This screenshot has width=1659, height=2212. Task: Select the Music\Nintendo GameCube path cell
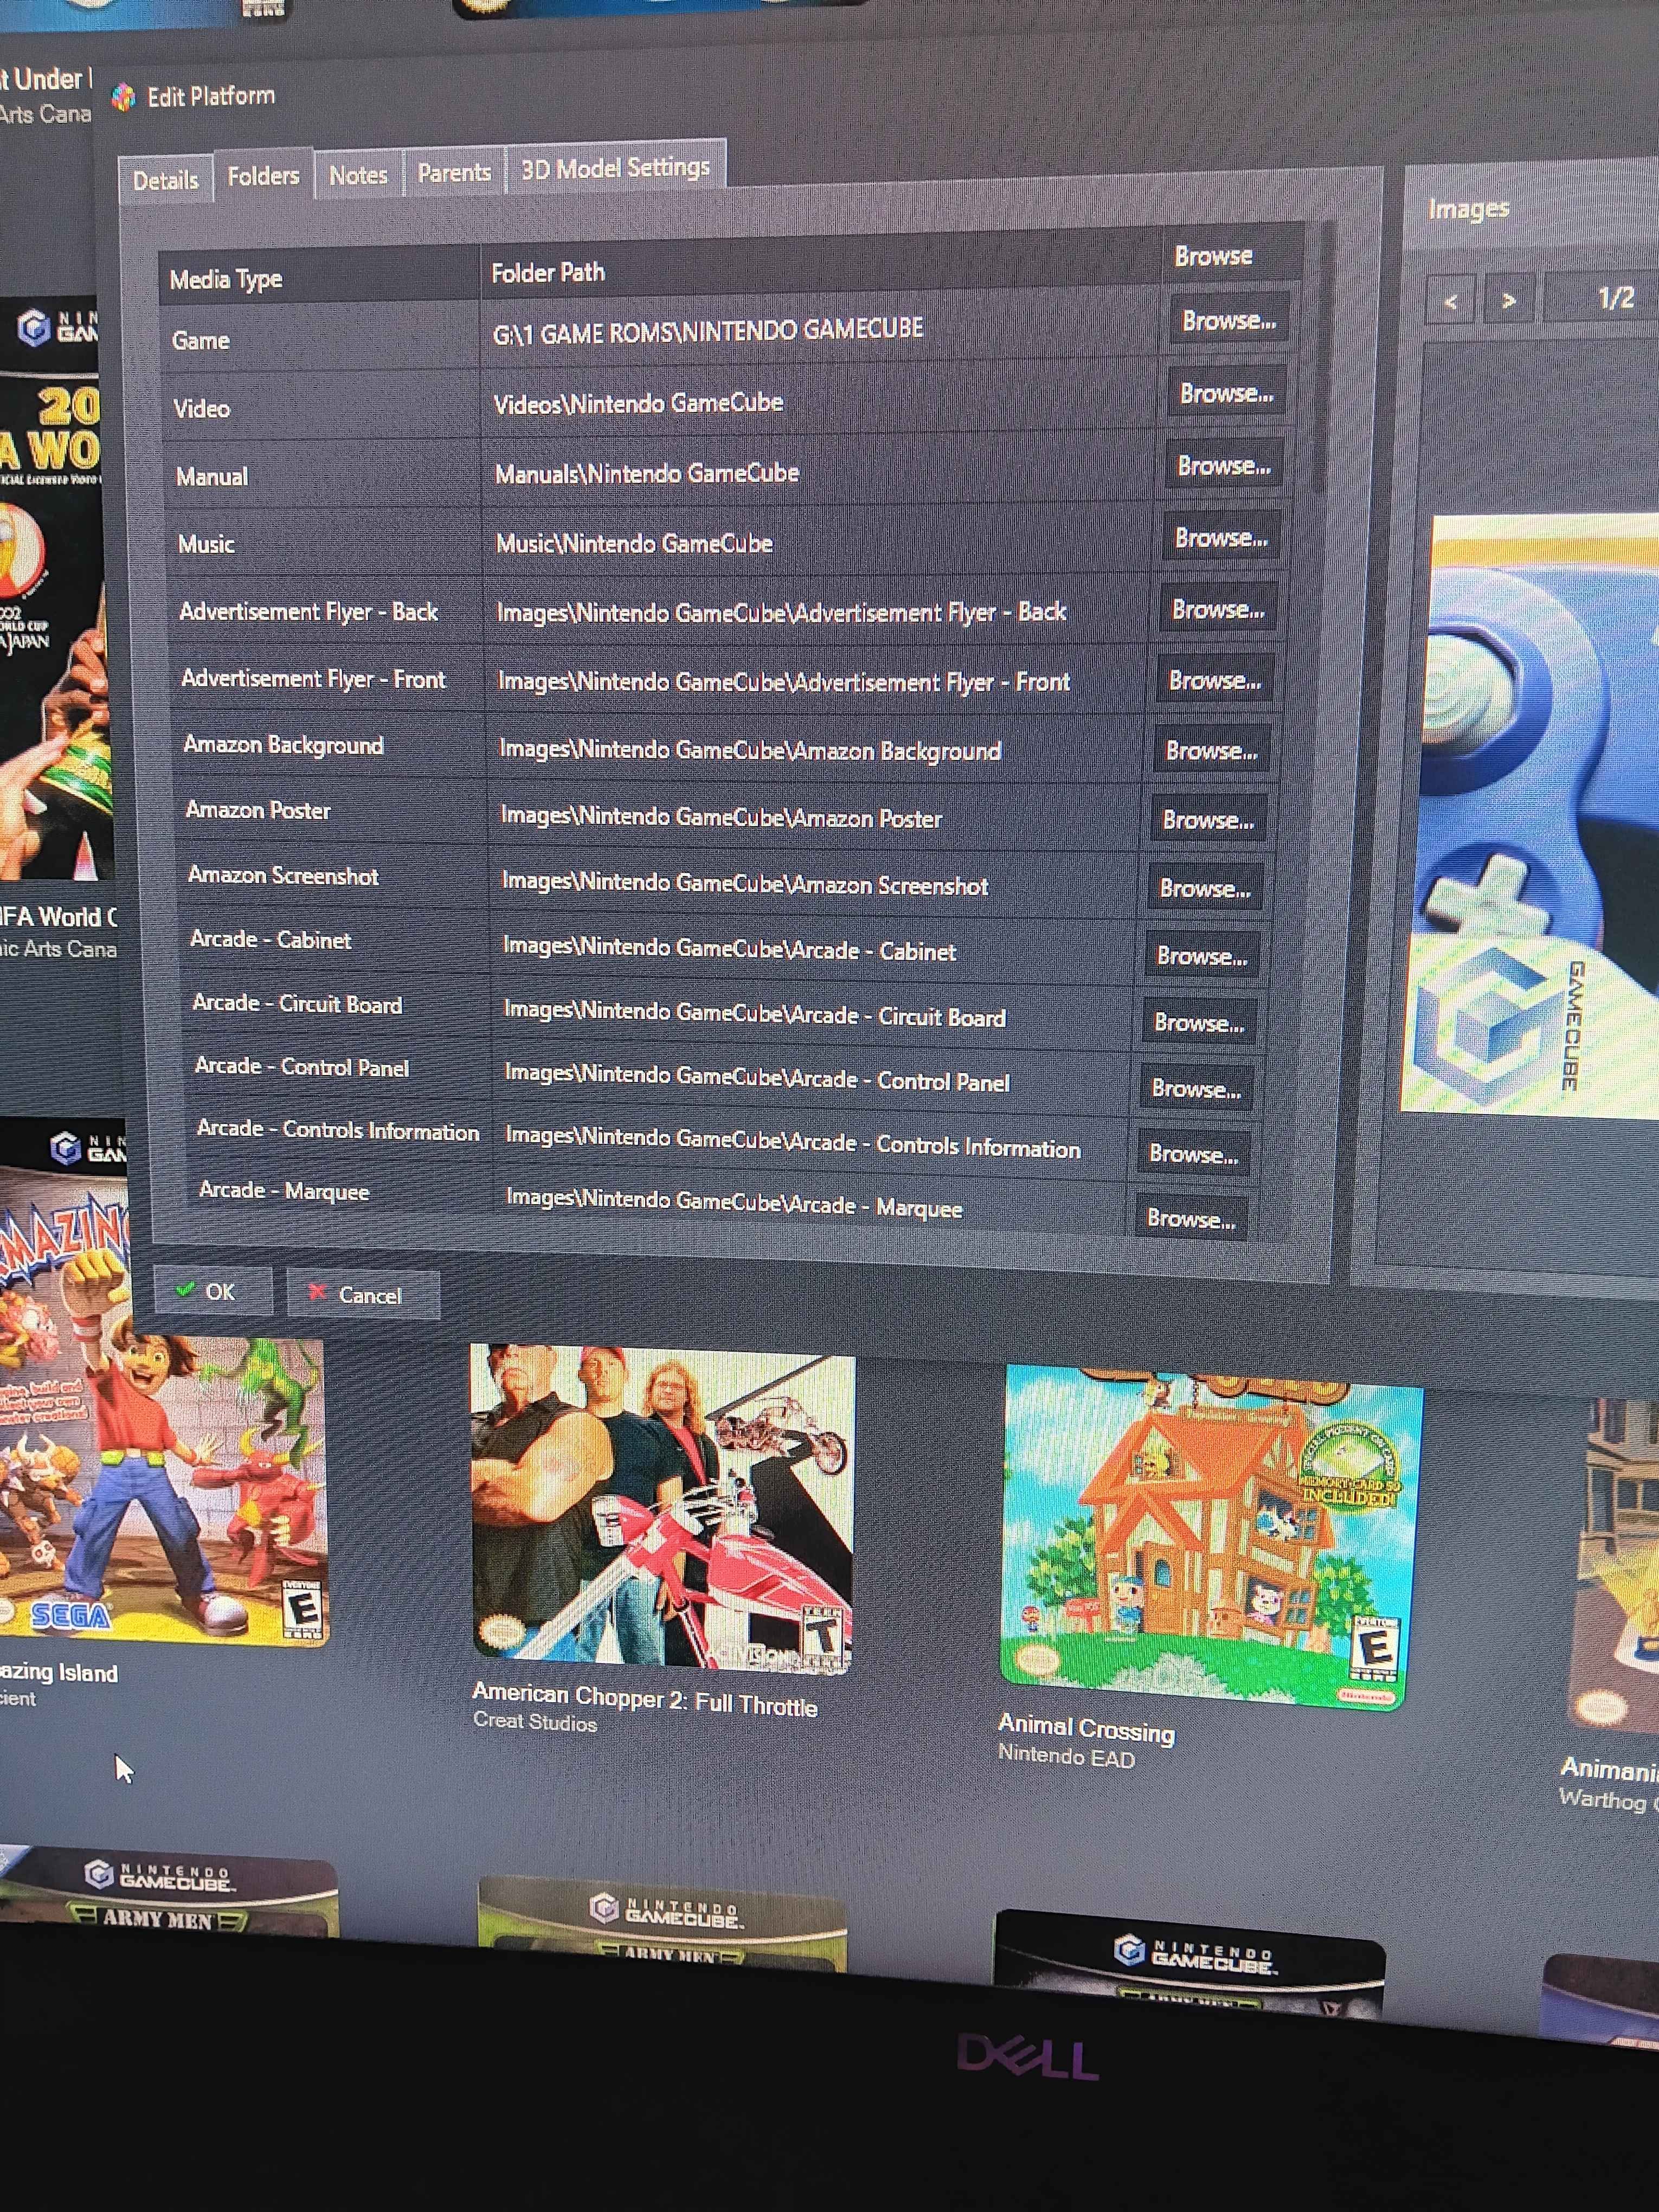point(818,543)
